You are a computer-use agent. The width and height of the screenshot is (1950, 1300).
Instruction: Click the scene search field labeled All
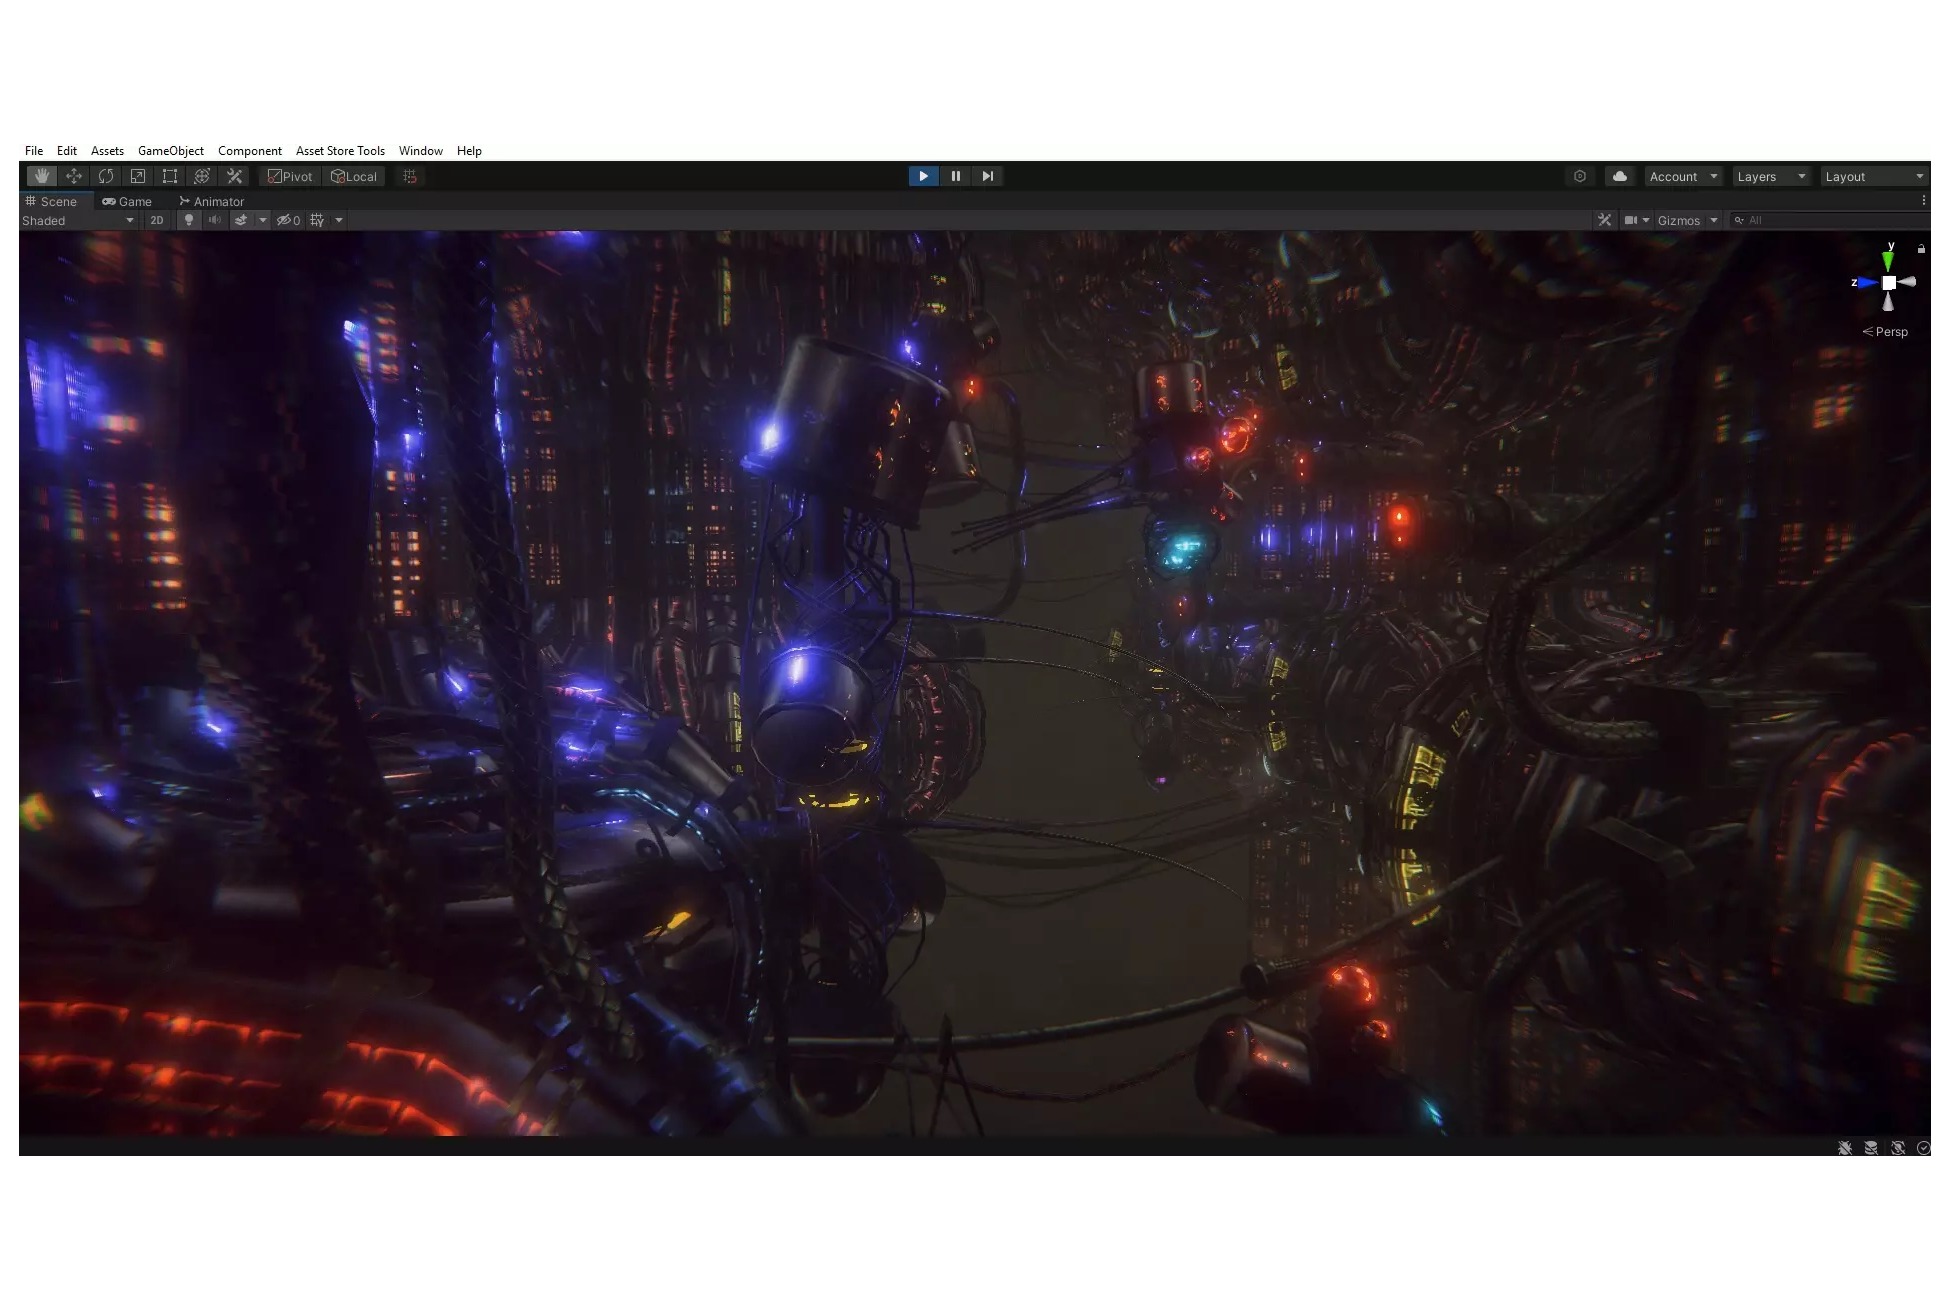[x=1829, y=220]
